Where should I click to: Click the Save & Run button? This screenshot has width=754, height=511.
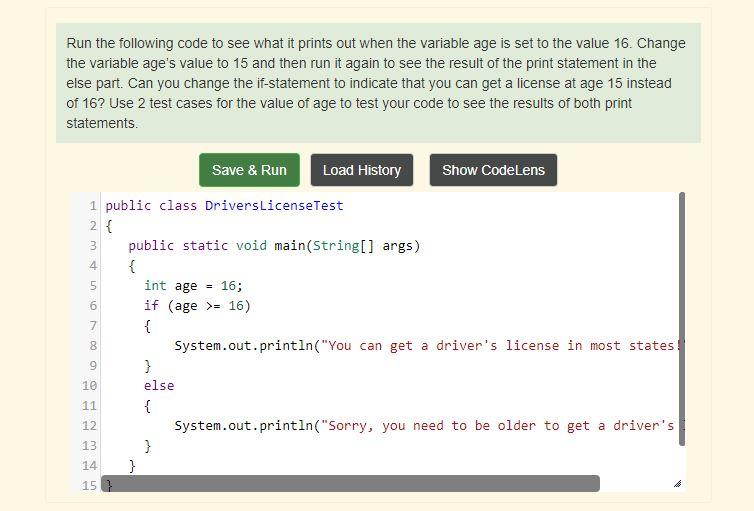249,170
